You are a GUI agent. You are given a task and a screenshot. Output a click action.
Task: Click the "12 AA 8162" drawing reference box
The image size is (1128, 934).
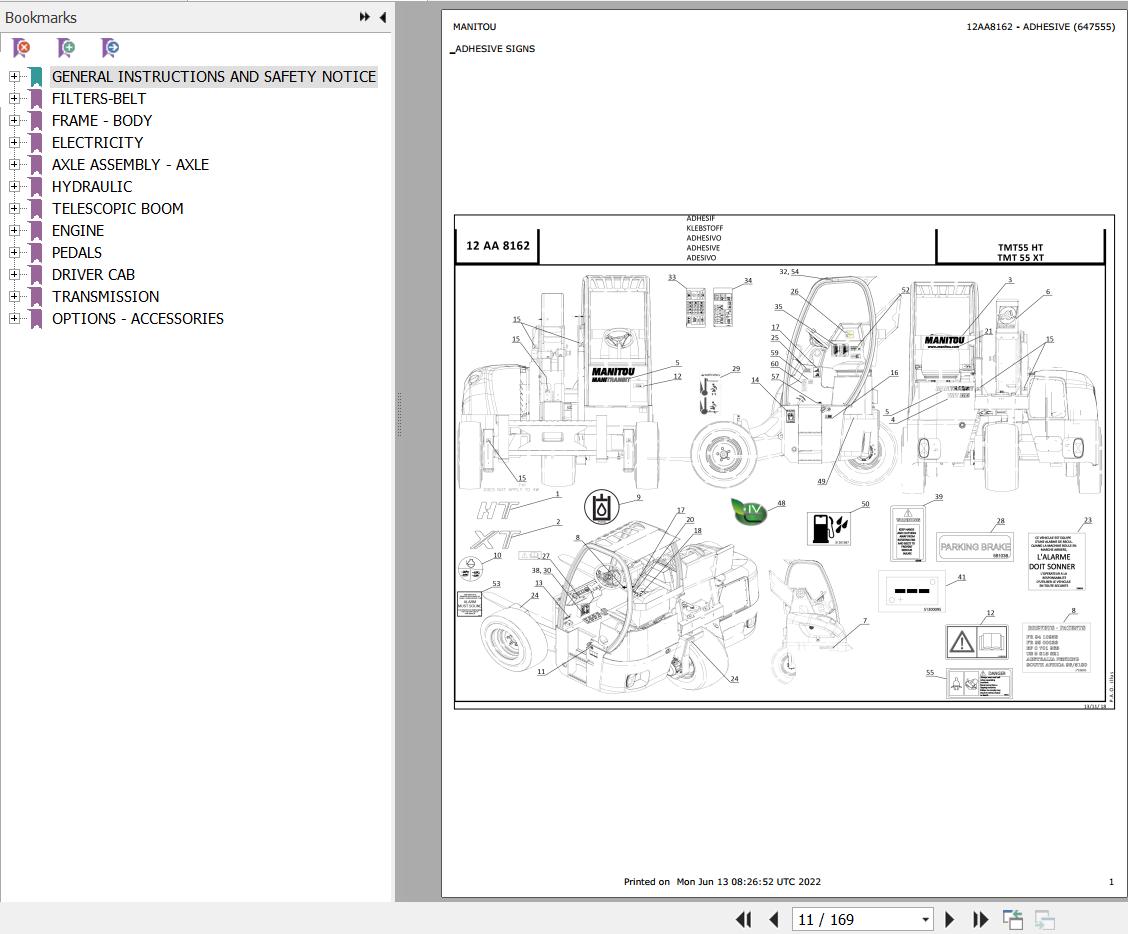497,245
